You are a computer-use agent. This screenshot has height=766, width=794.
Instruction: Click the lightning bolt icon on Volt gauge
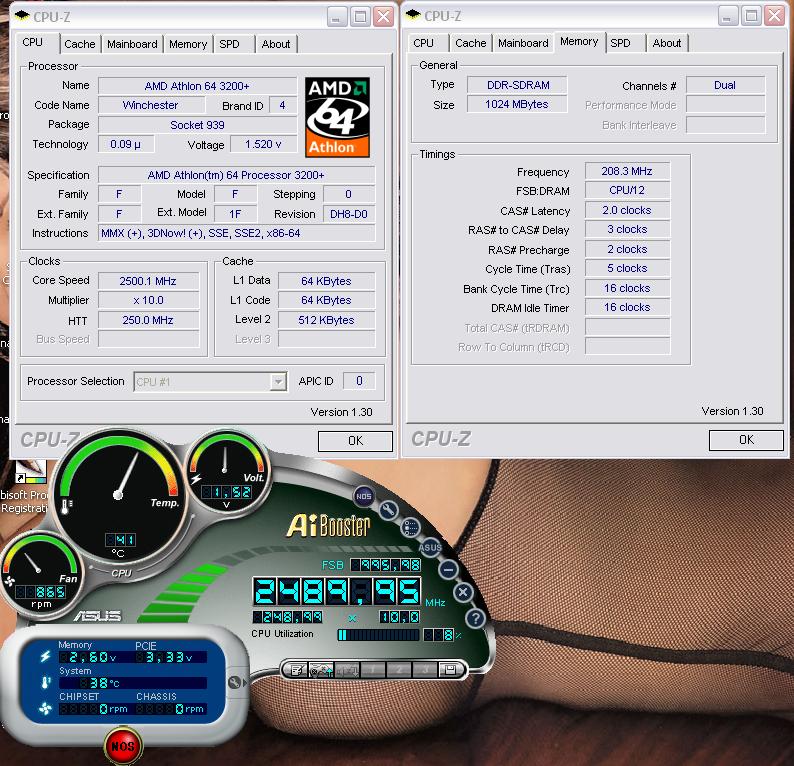pyautogui.click(x=196, y=478)
